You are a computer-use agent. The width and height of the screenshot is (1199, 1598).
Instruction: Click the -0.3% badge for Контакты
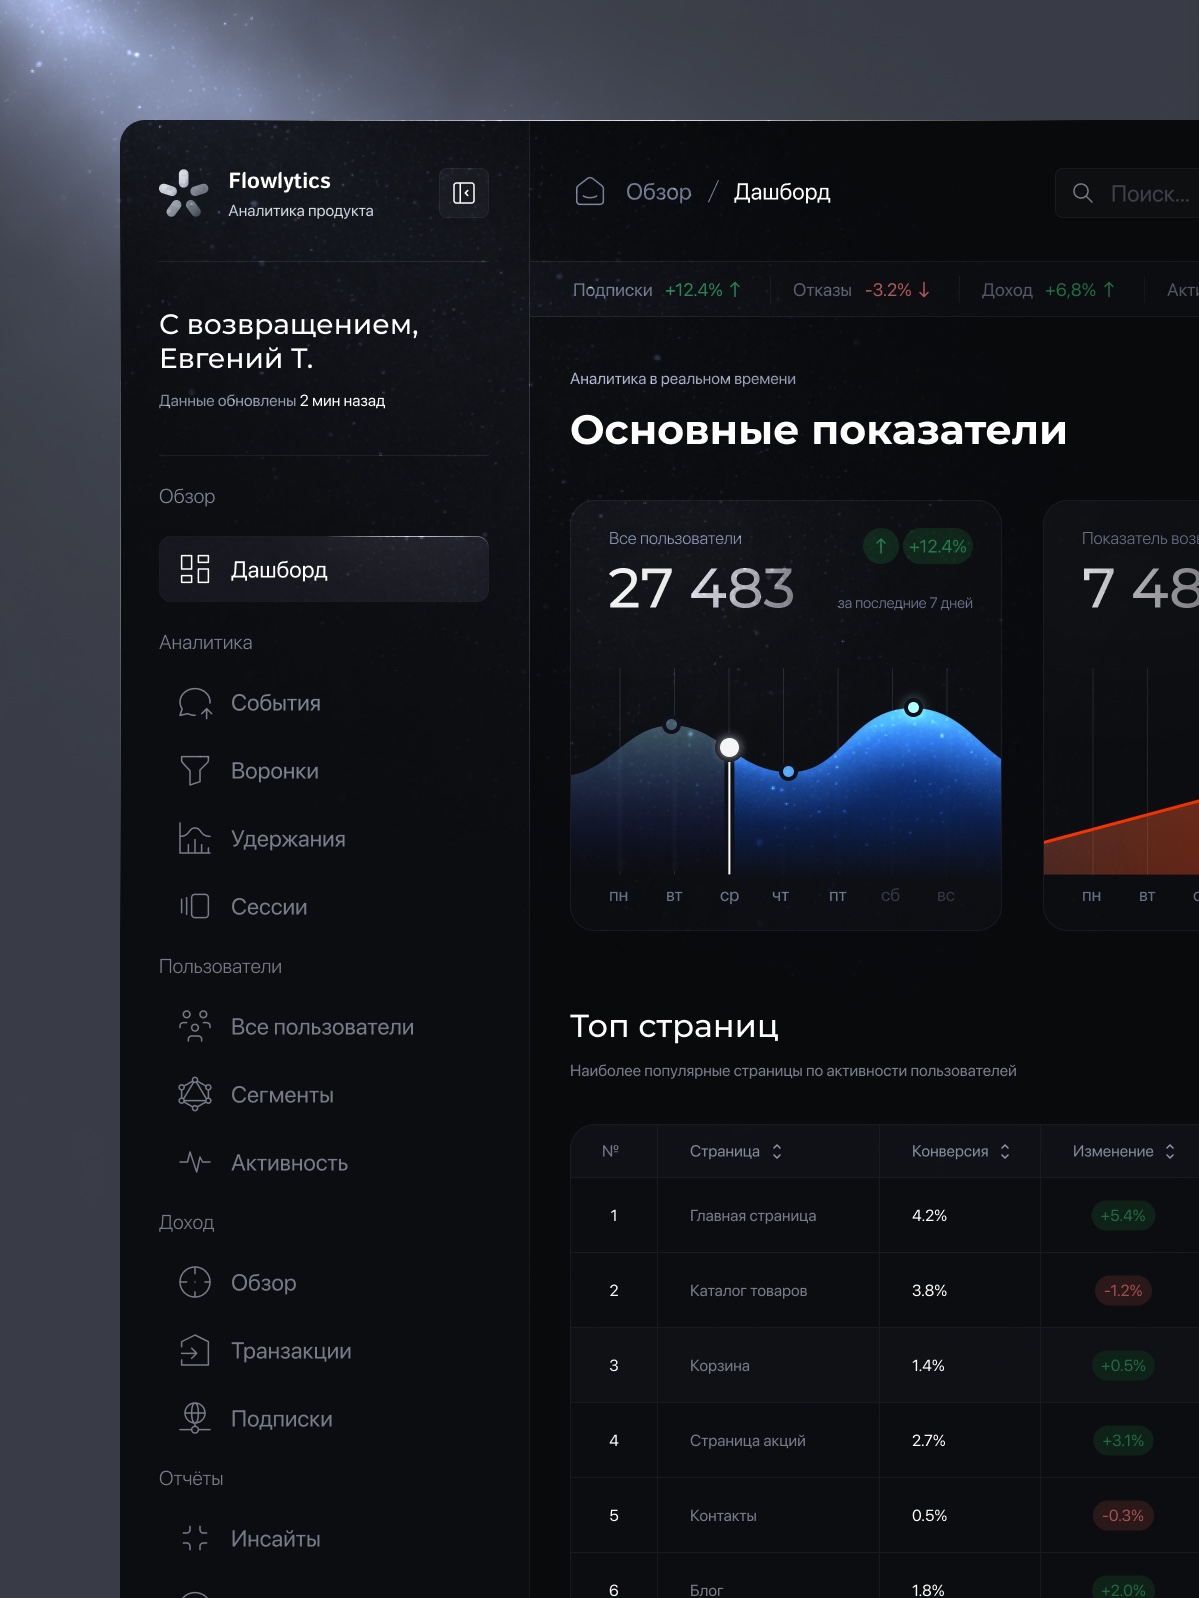point(1123,1516)
